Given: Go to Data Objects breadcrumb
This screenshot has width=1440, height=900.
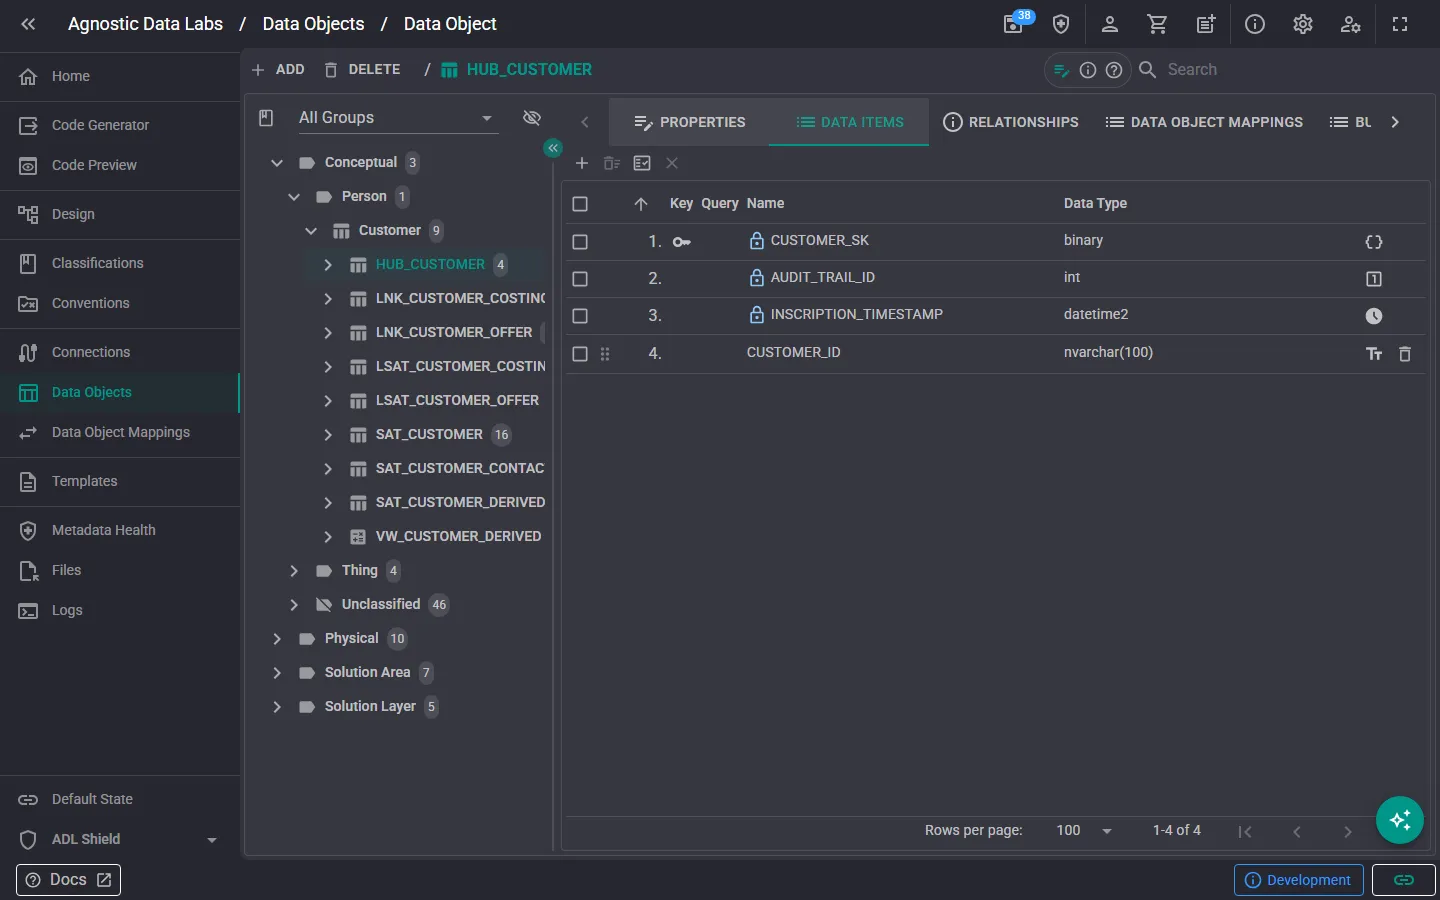Looking at the screenshot, I should click(x=313, y=24).
